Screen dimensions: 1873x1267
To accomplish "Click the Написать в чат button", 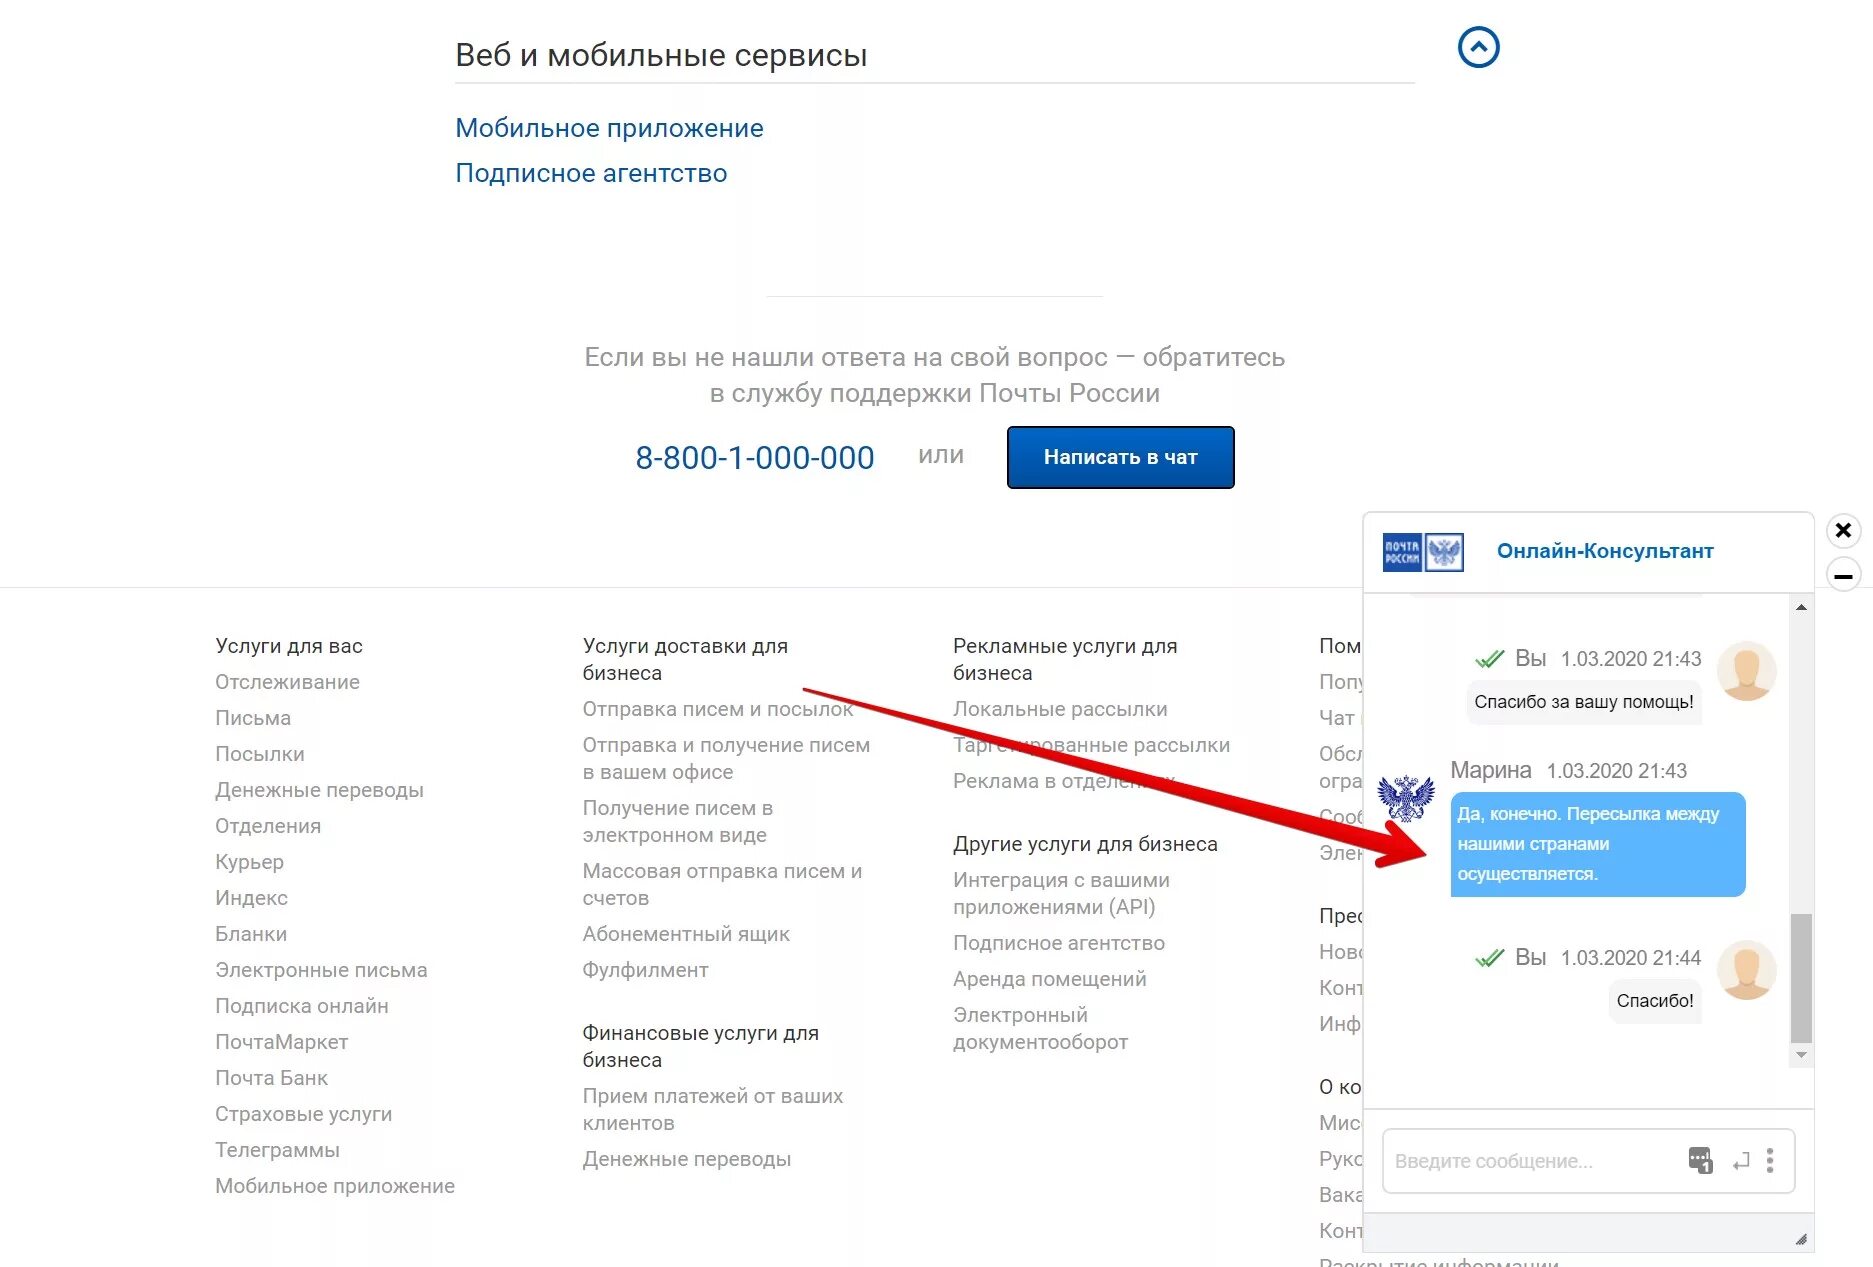I will pyautogui.click(x=1120, y=457).
